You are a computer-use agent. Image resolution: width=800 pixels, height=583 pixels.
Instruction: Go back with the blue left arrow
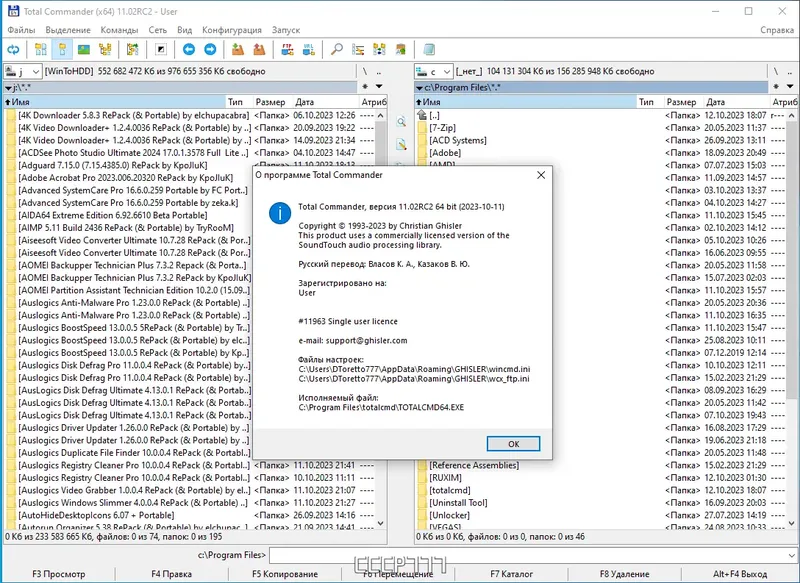click(189, 49)
